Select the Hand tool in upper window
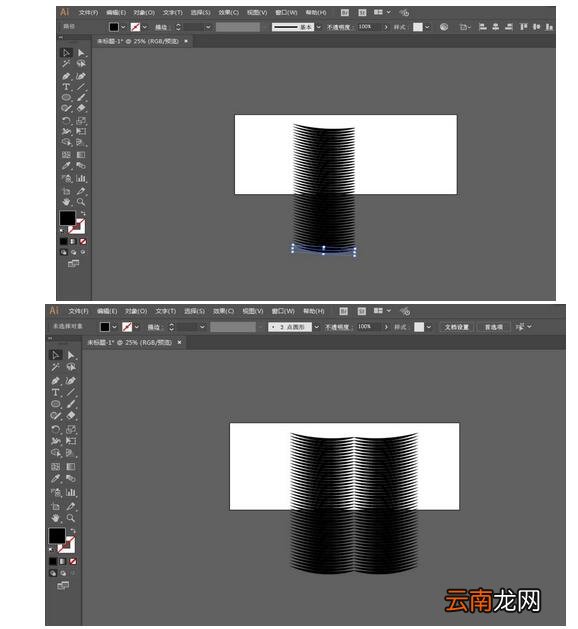578x629 pixels. (66, 201)
